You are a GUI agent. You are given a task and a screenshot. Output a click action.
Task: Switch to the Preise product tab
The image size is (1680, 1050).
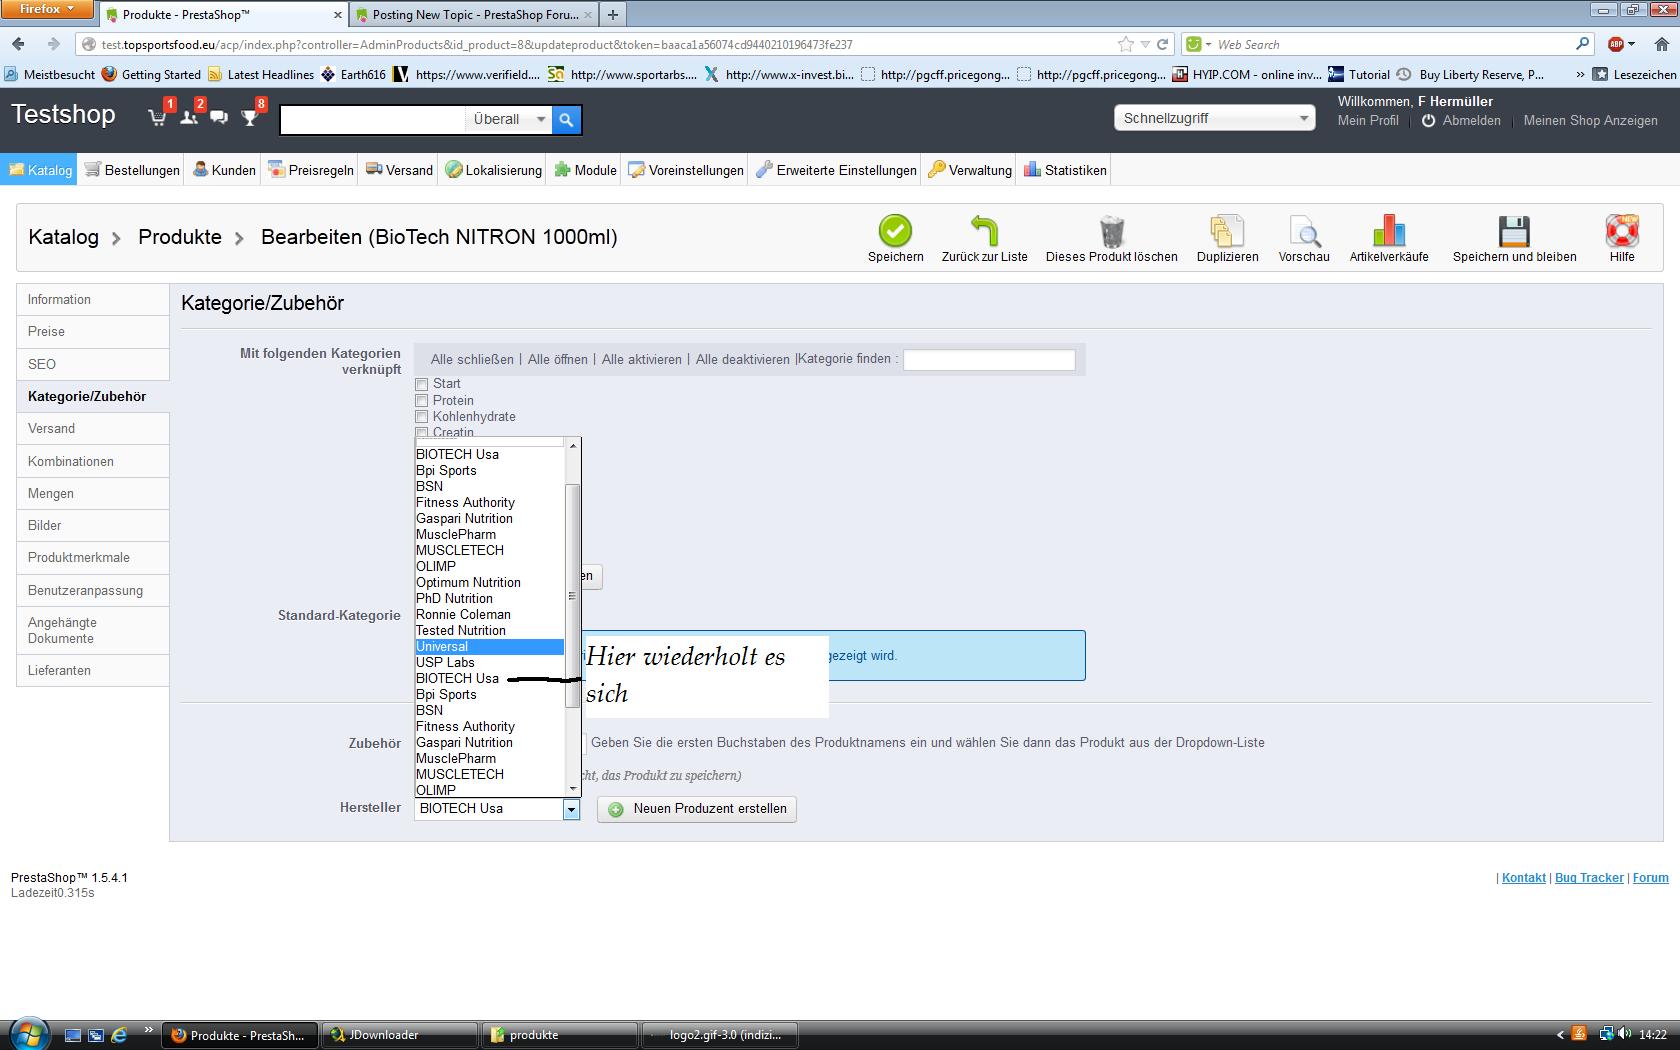coord(93,332)
